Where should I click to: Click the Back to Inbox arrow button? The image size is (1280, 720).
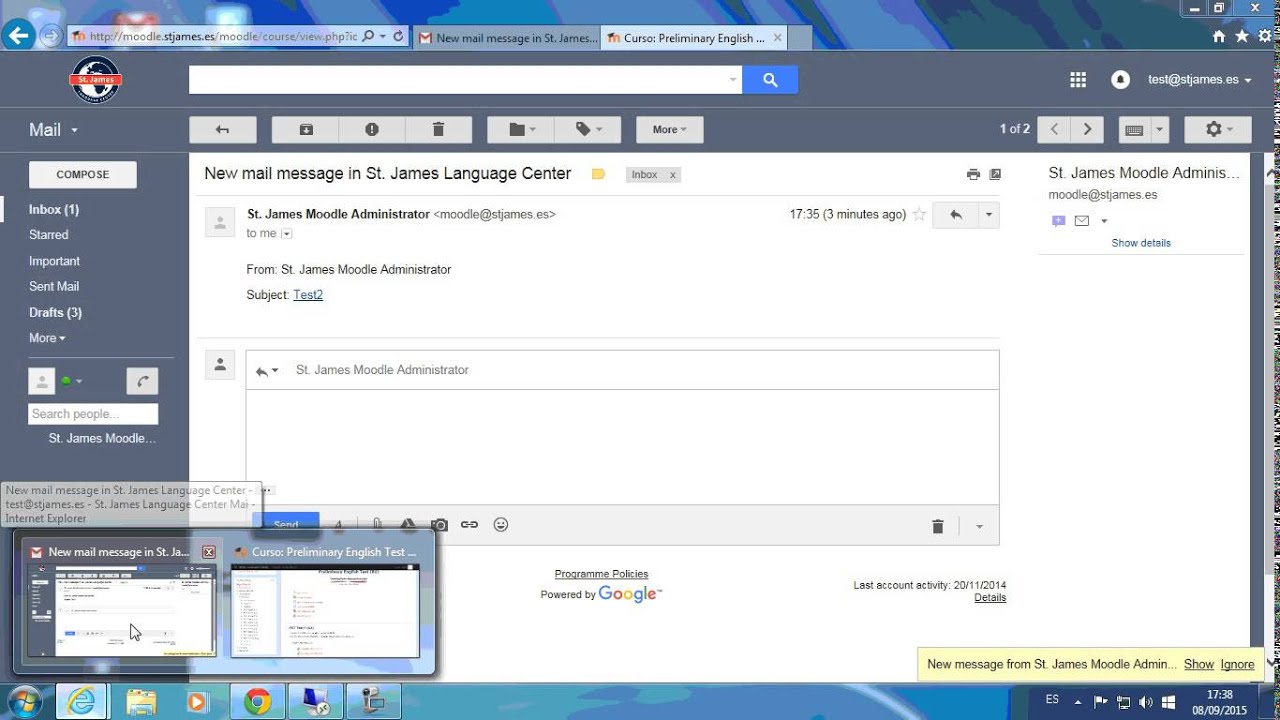tap(223, 129)
